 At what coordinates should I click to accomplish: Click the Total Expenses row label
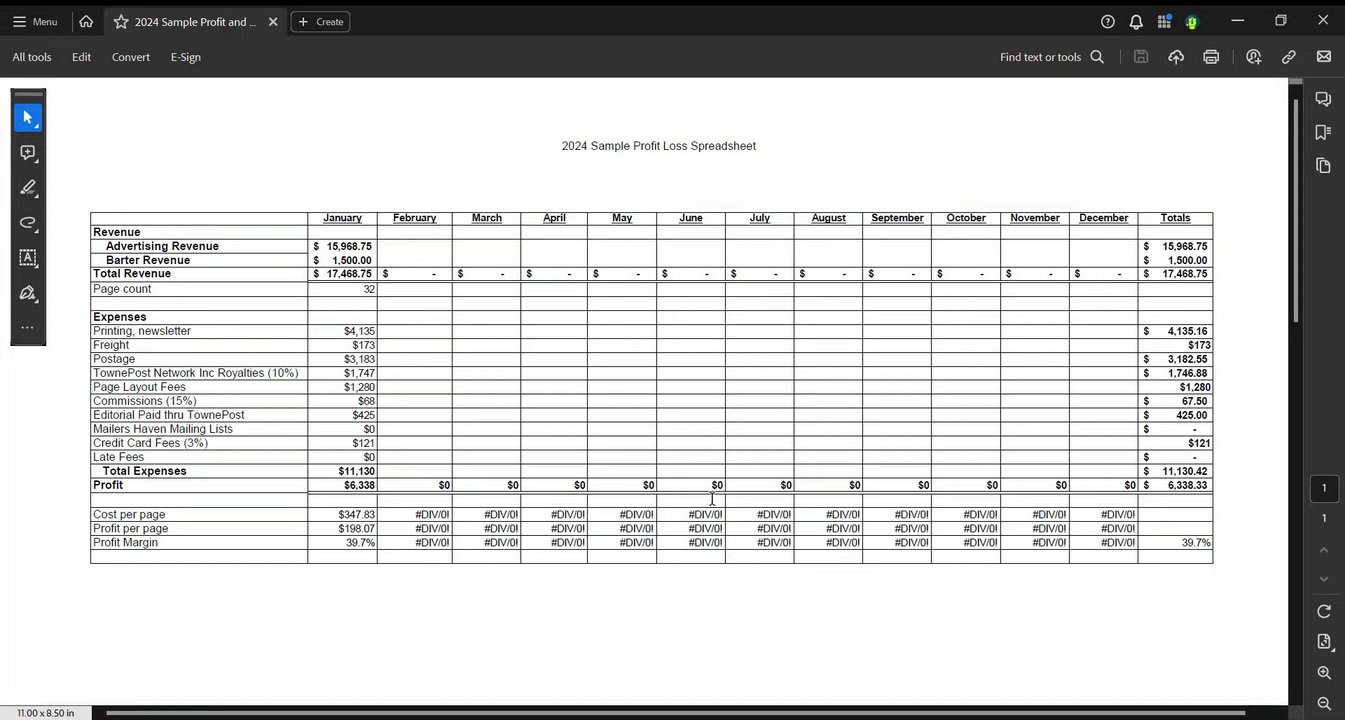pos(144,471)
